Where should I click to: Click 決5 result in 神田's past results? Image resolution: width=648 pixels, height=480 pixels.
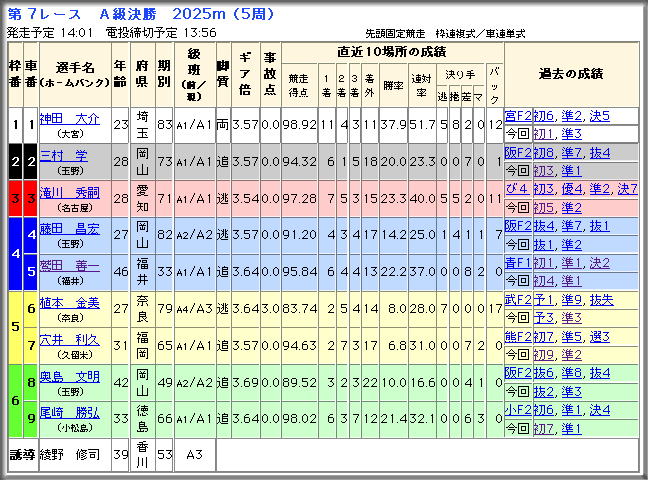pos(600,116)
